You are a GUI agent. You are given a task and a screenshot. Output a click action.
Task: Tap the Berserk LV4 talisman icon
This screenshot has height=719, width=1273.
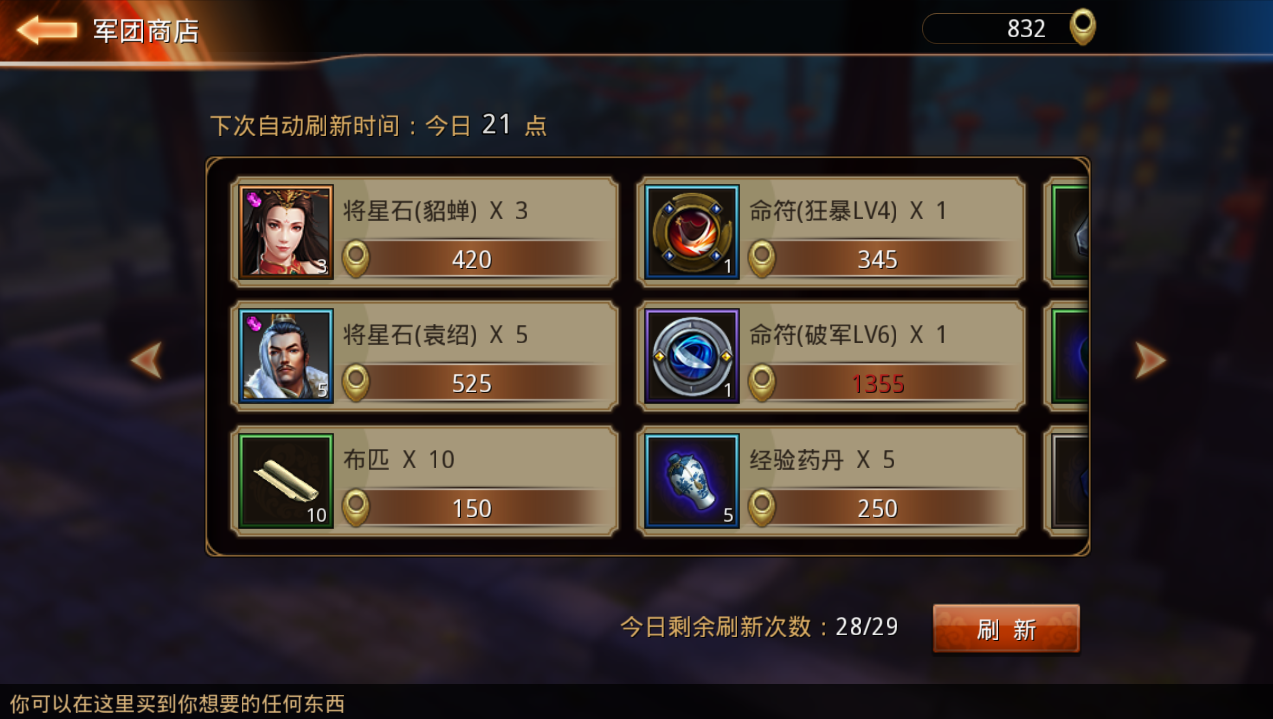click(692, 232)
